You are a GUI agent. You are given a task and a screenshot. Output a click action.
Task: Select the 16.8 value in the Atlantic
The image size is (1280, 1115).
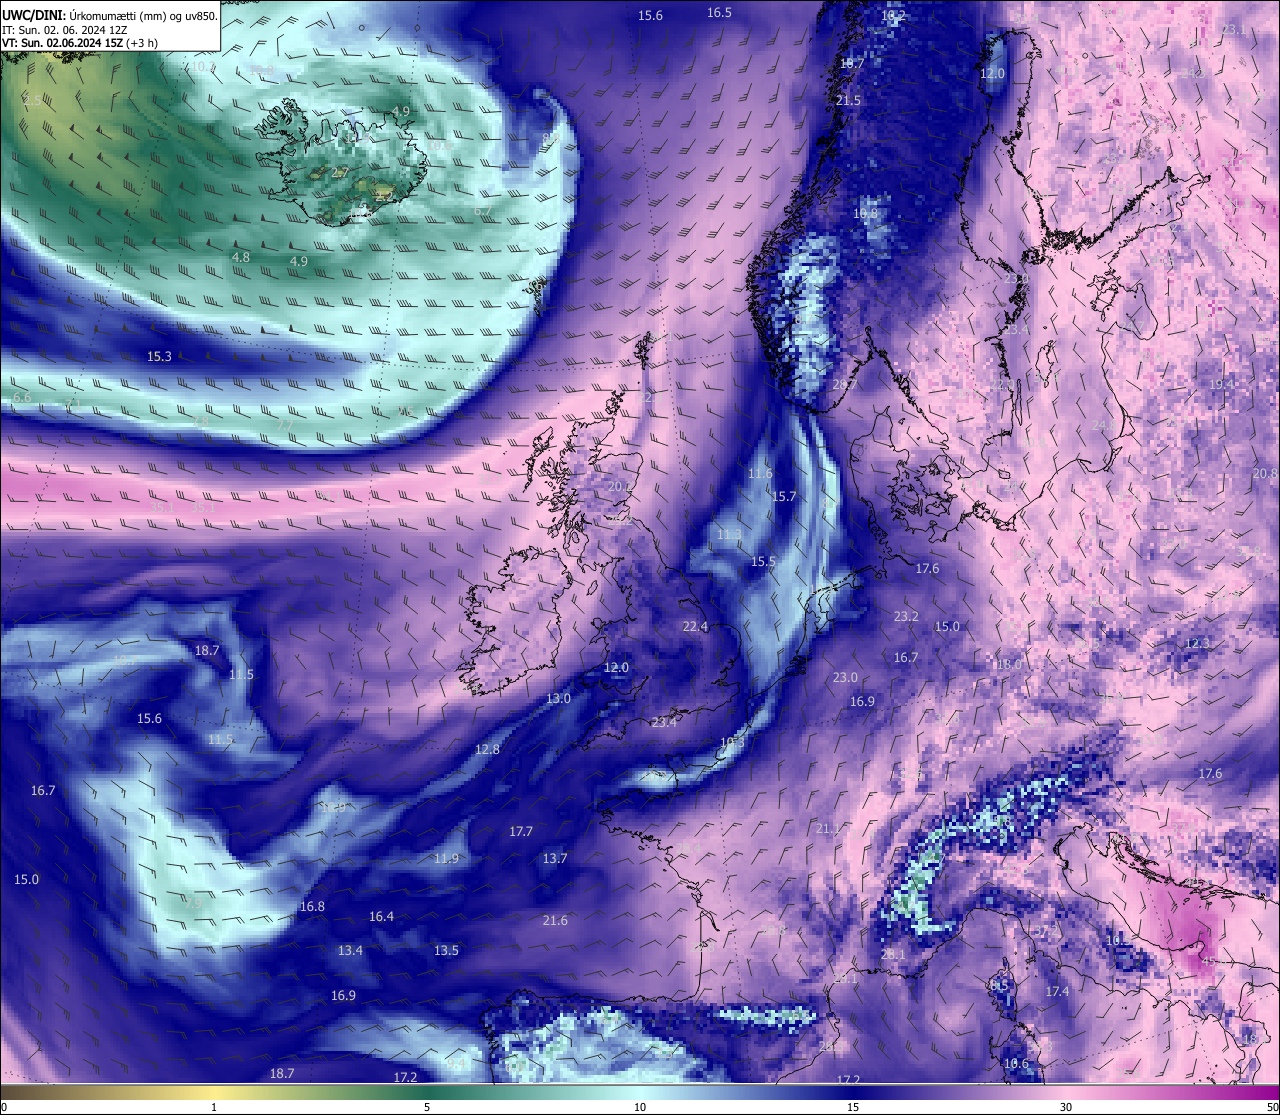312,907
